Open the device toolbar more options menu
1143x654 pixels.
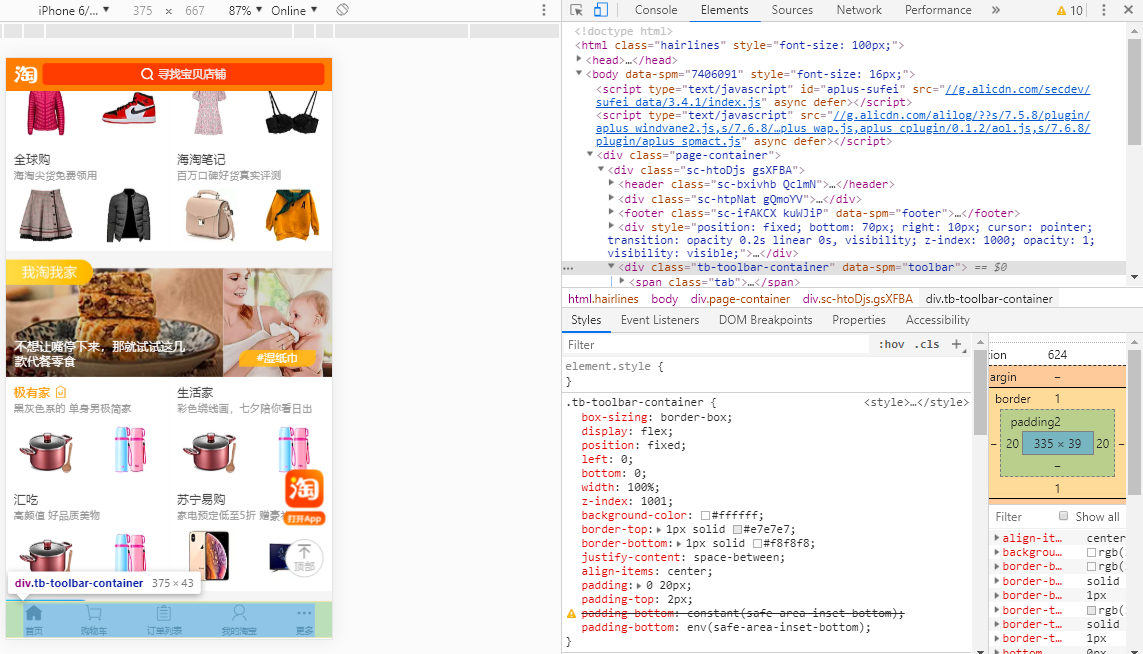(544, 10)
